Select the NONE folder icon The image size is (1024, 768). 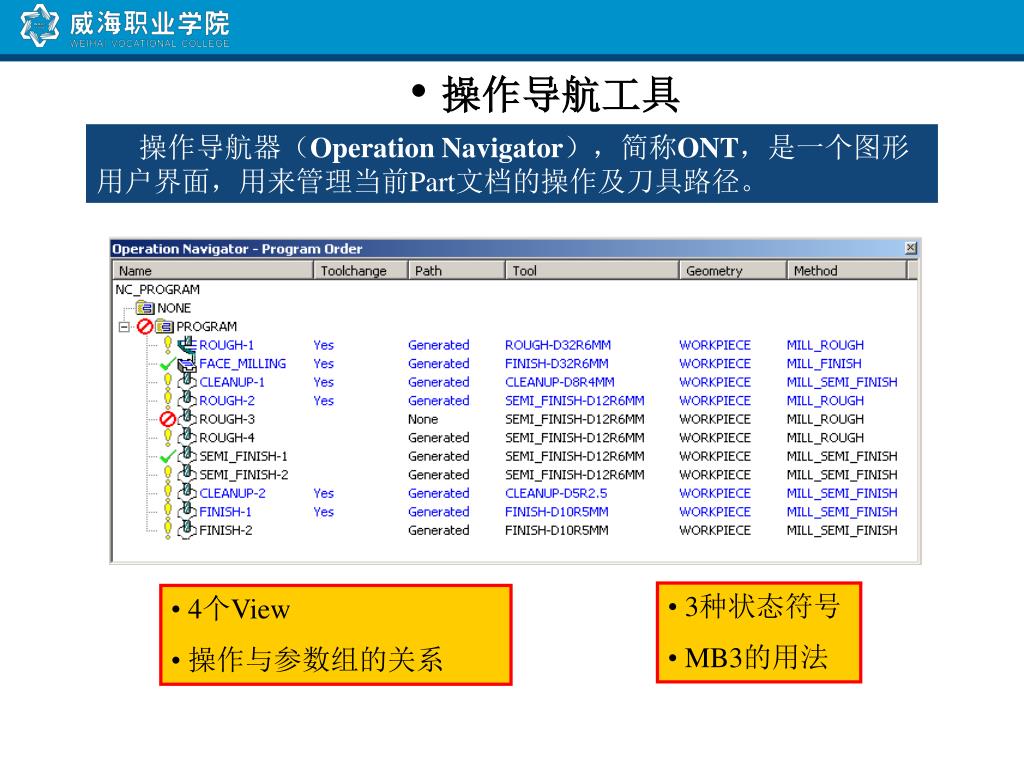145,308
